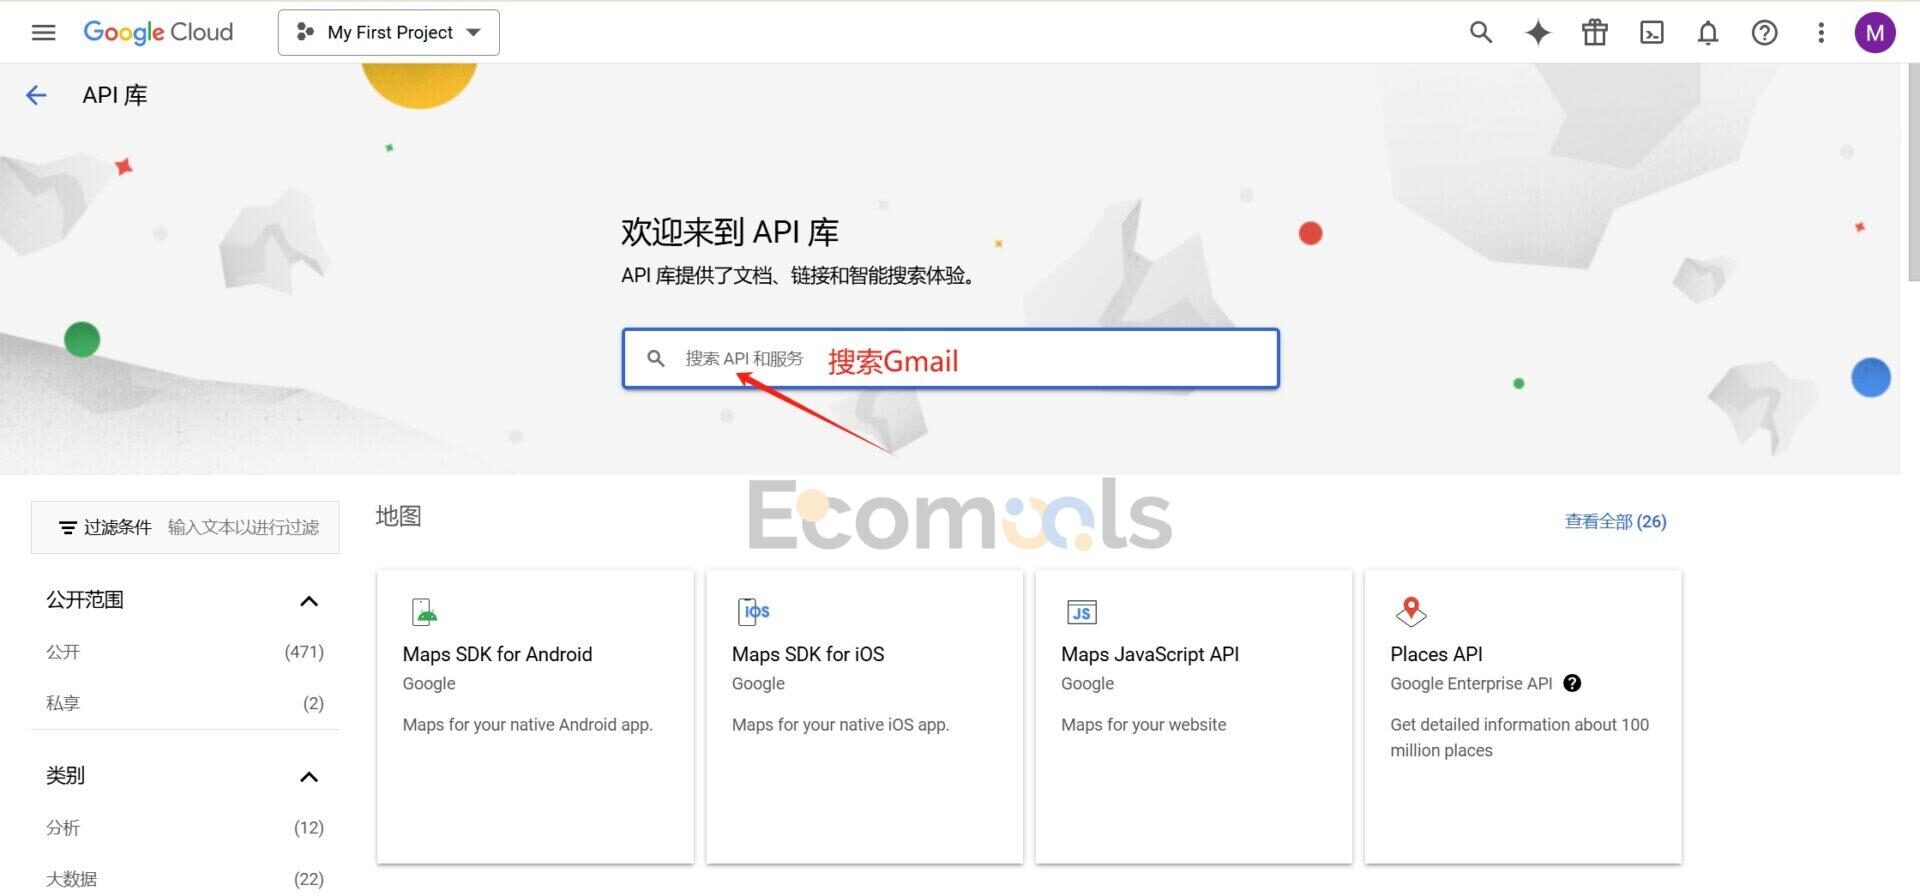
Task: Click the 'Maps for your native iOS app.' text
Action: 840,724
